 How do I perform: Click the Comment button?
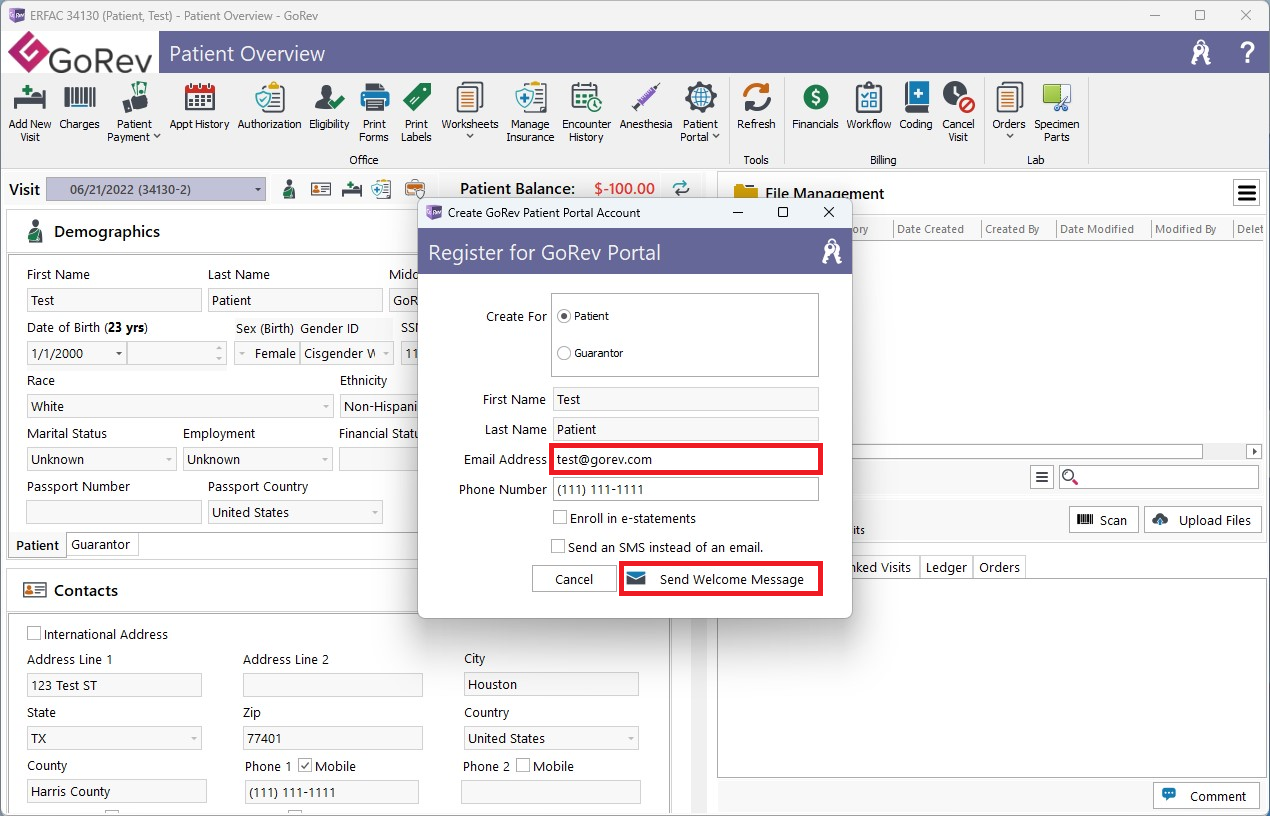click(1207, 796)
